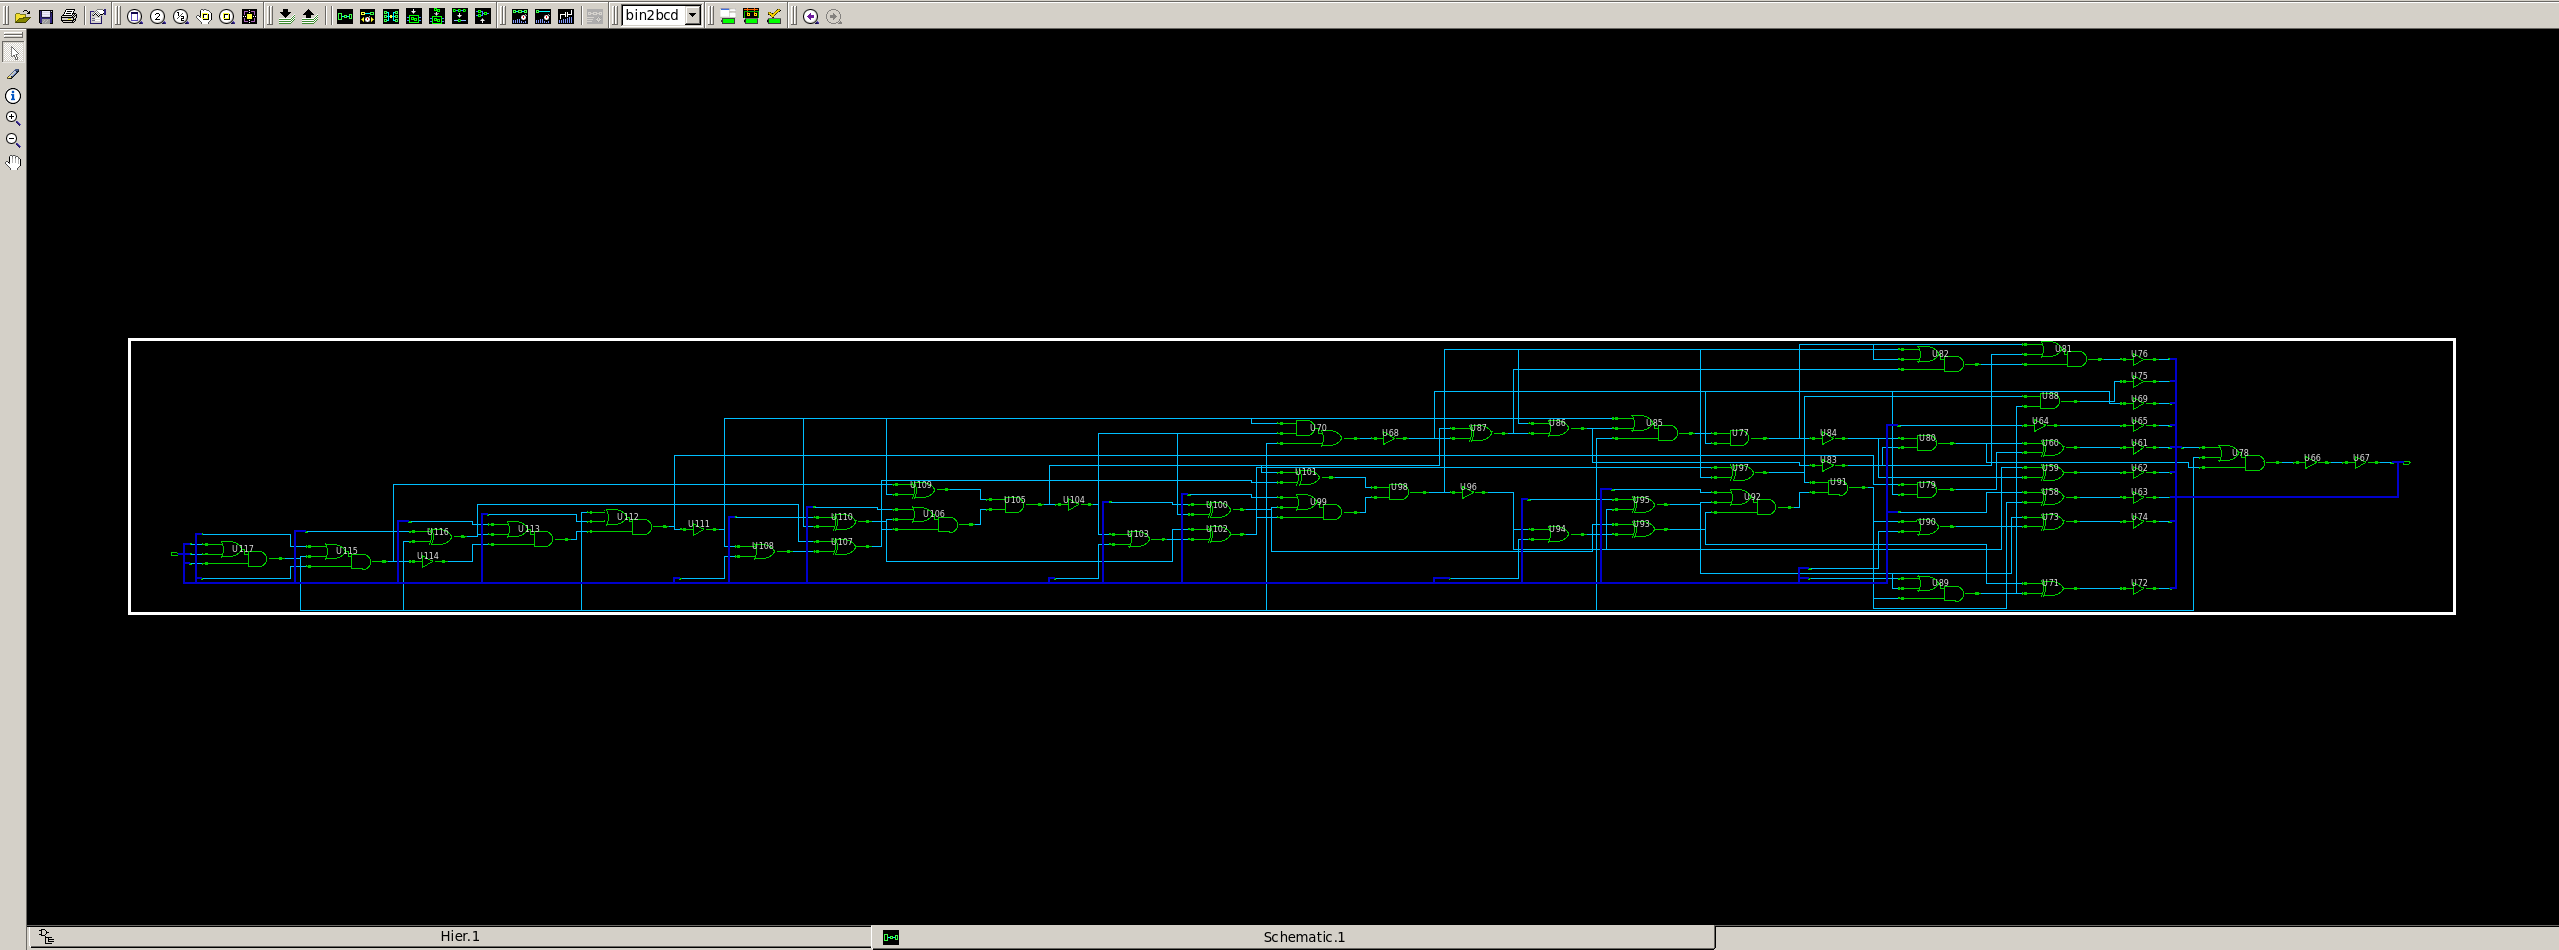2559x950 pixels.
Task: Open the endpoint slack histogram icon
Action: (x=520, y=16)
